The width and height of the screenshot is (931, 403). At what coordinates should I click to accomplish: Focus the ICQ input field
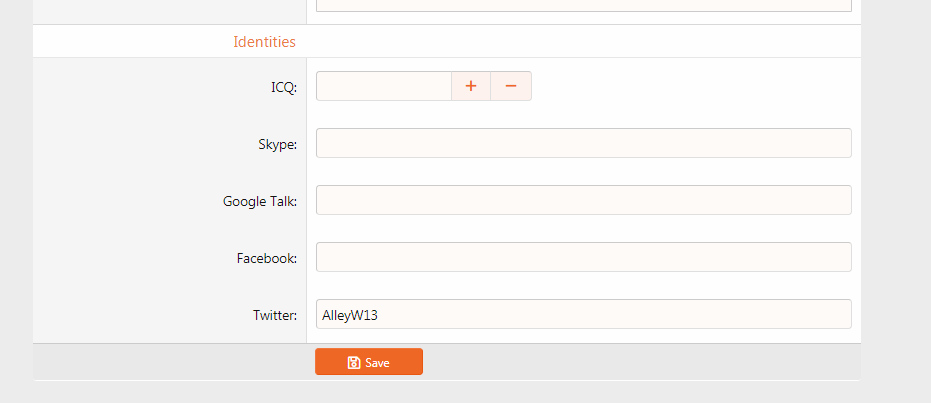tap(384, 86)
